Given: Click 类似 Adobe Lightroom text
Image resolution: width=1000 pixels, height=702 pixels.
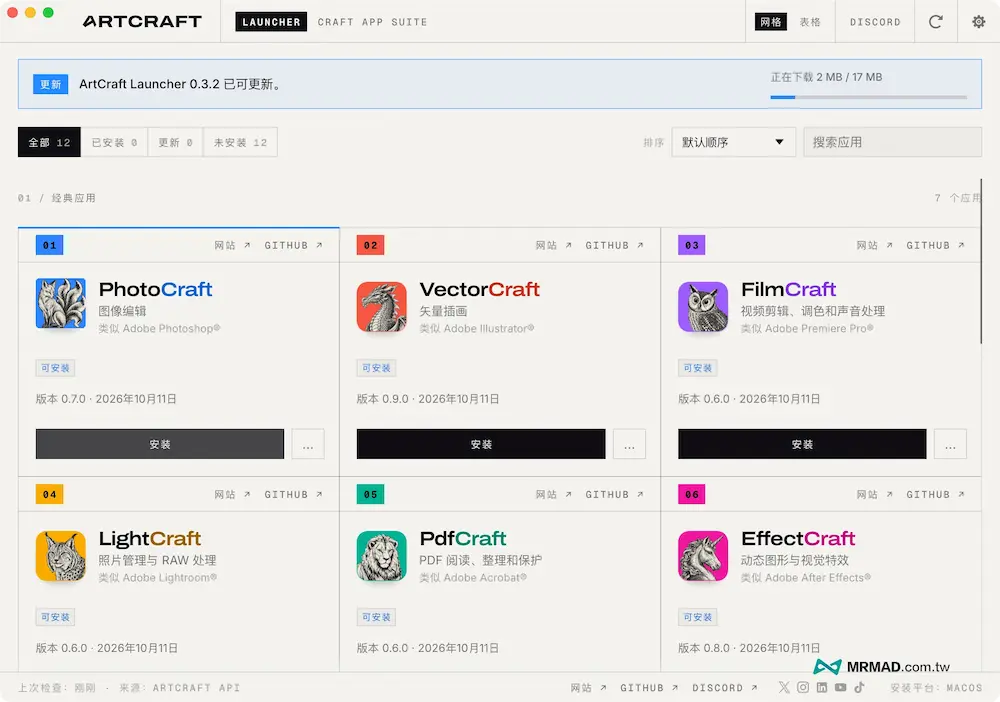Looking at the screenshot, I should [x=158, y=578].
